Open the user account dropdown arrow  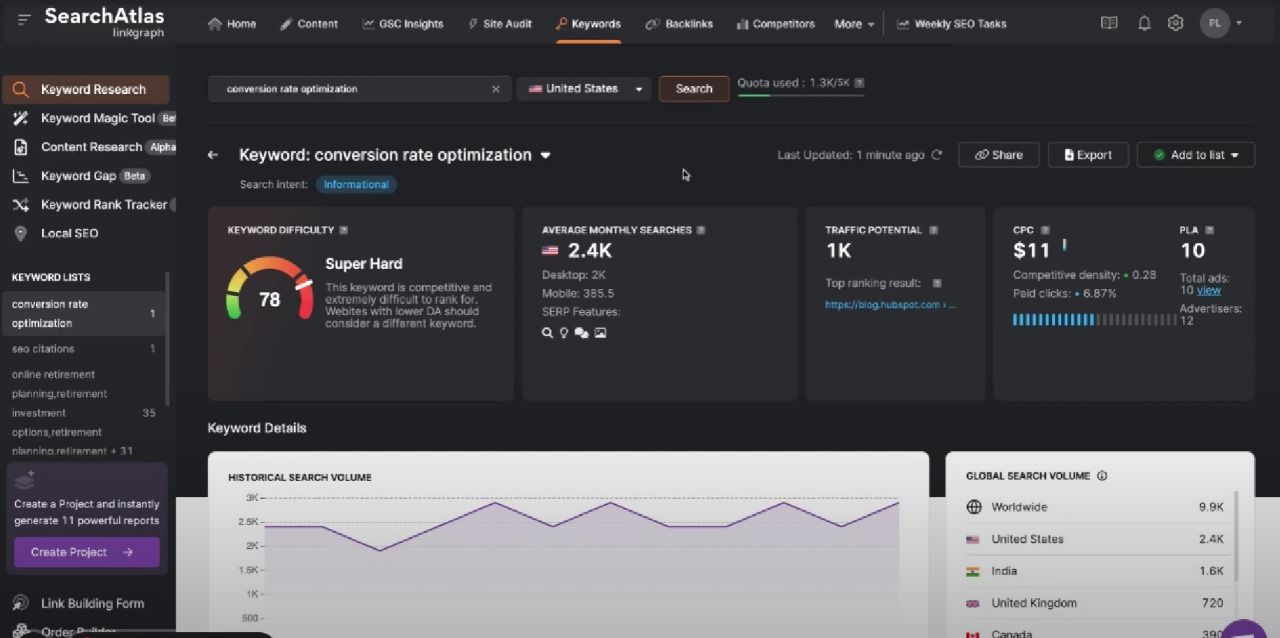1240,23
